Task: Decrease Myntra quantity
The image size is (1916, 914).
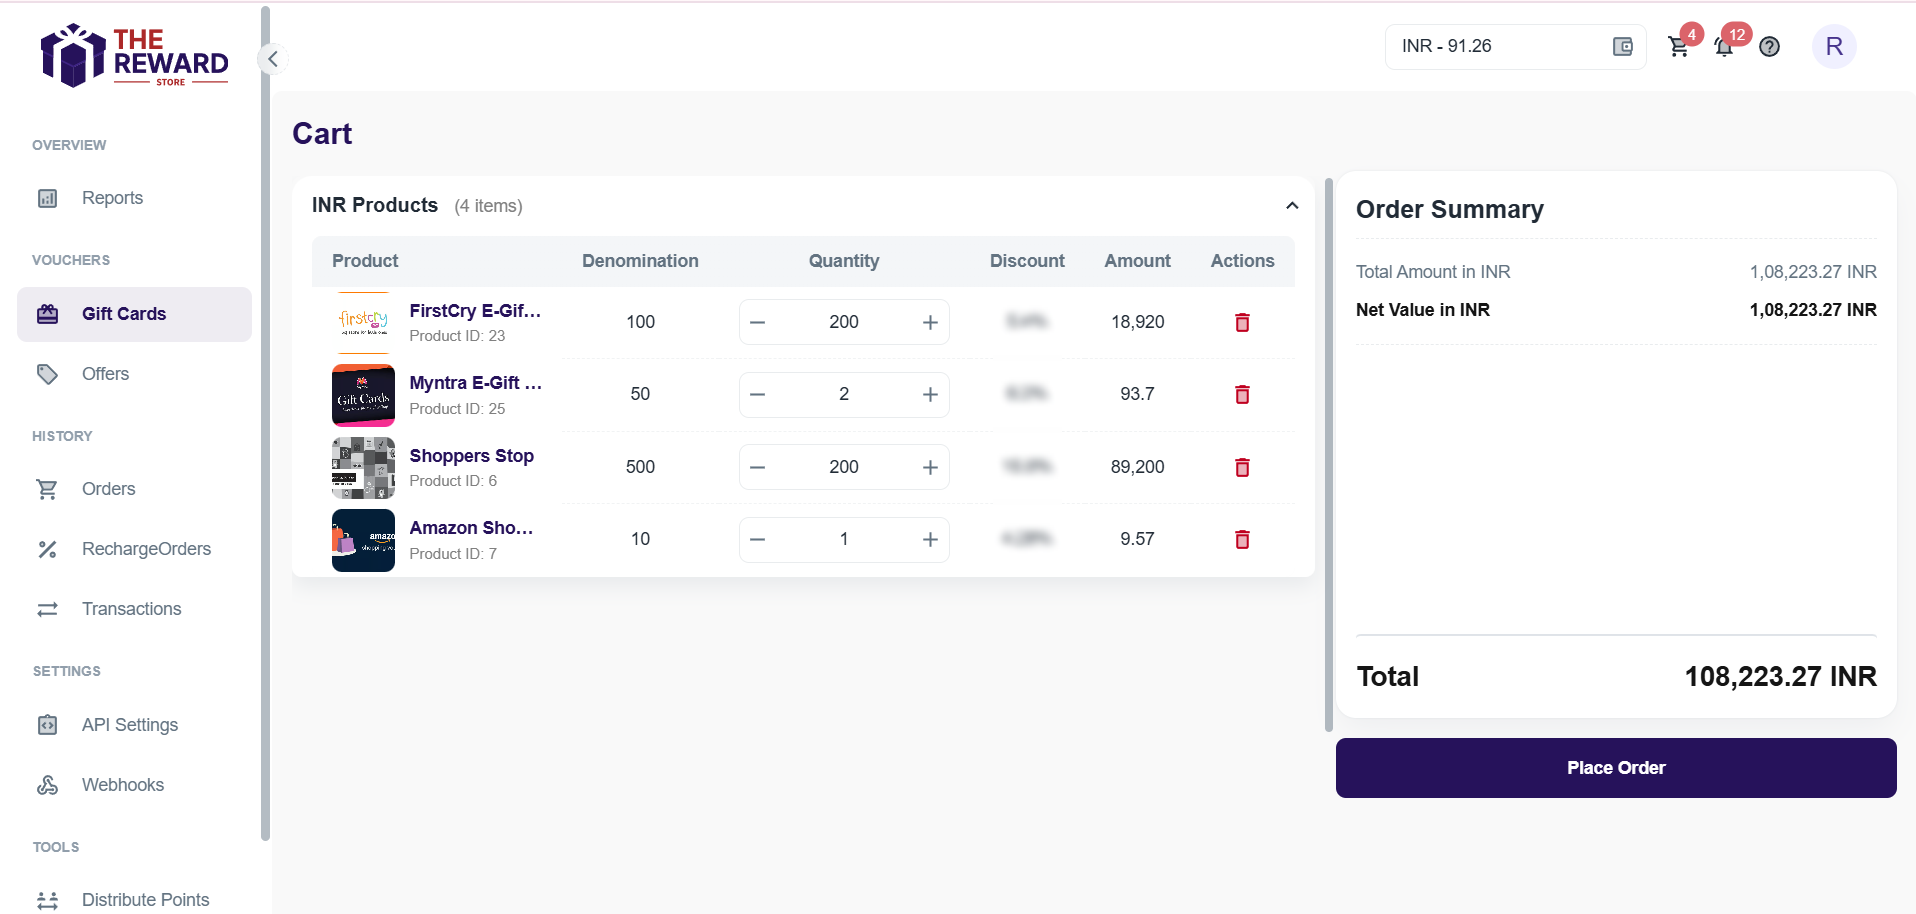Action: [758, 394]
